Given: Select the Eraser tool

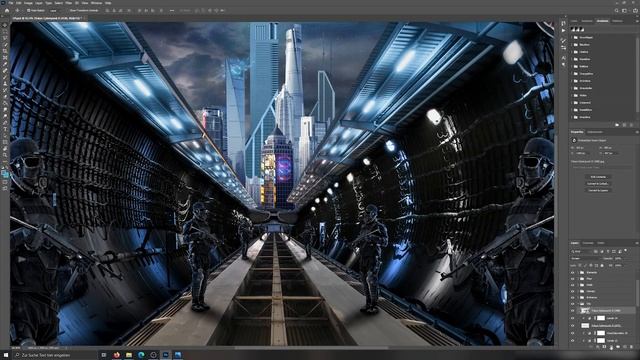Looking at the screenshot, I should [5, 97].
